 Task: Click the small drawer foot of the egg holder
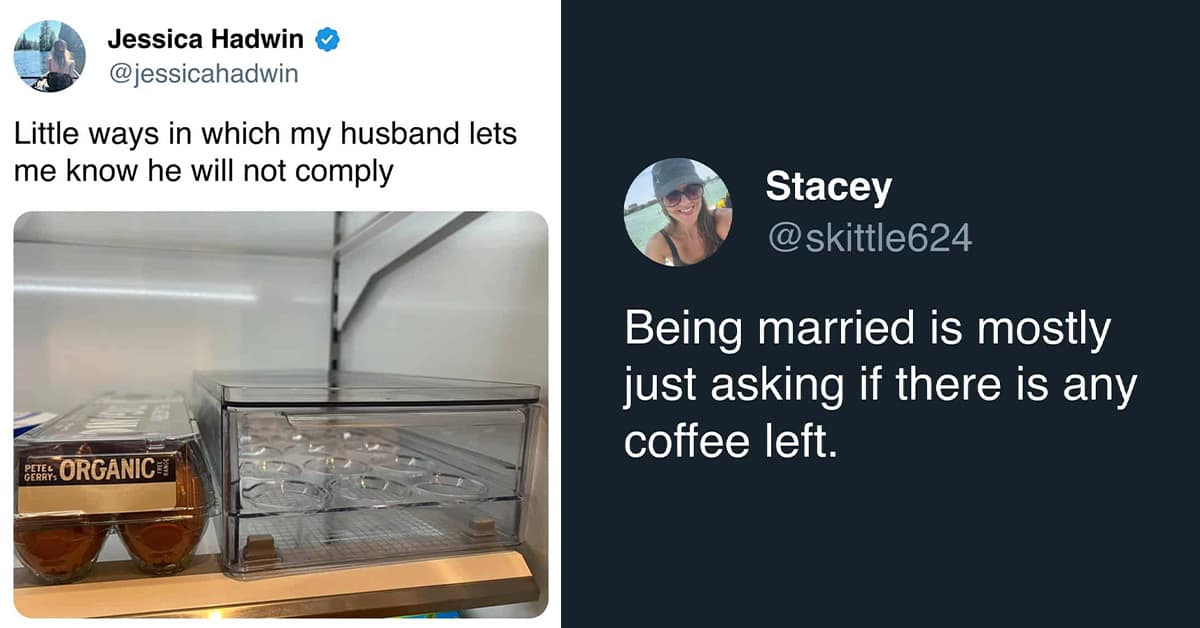(261, 546)
